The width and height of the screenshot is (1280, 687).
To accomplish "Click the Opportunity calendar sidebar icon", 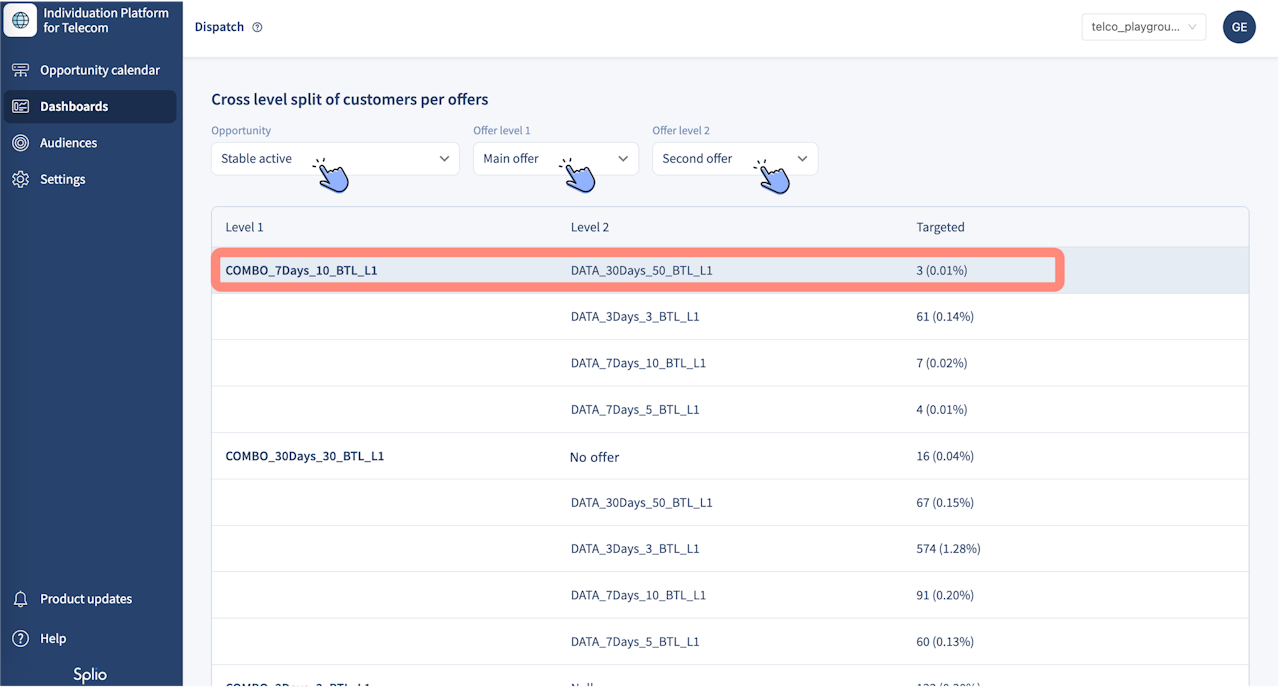I will pos(20,70).
